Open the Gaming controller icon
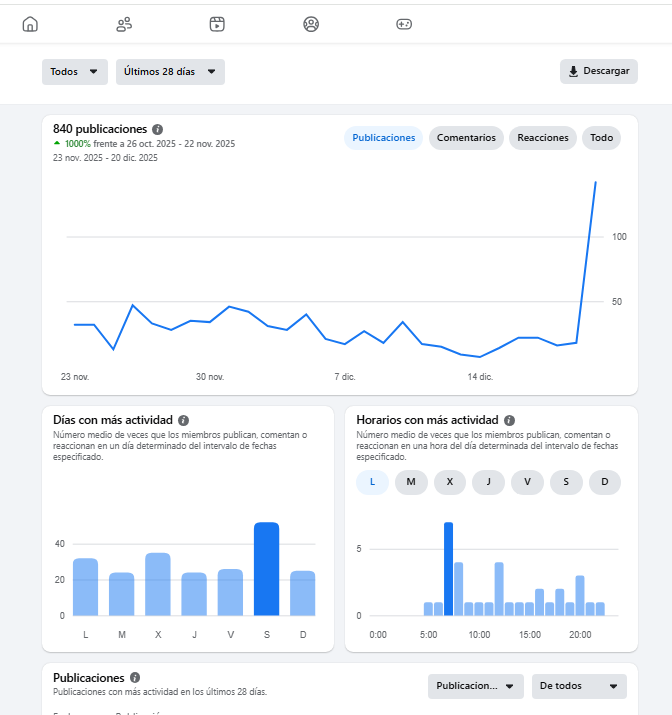 pos(404,24)
